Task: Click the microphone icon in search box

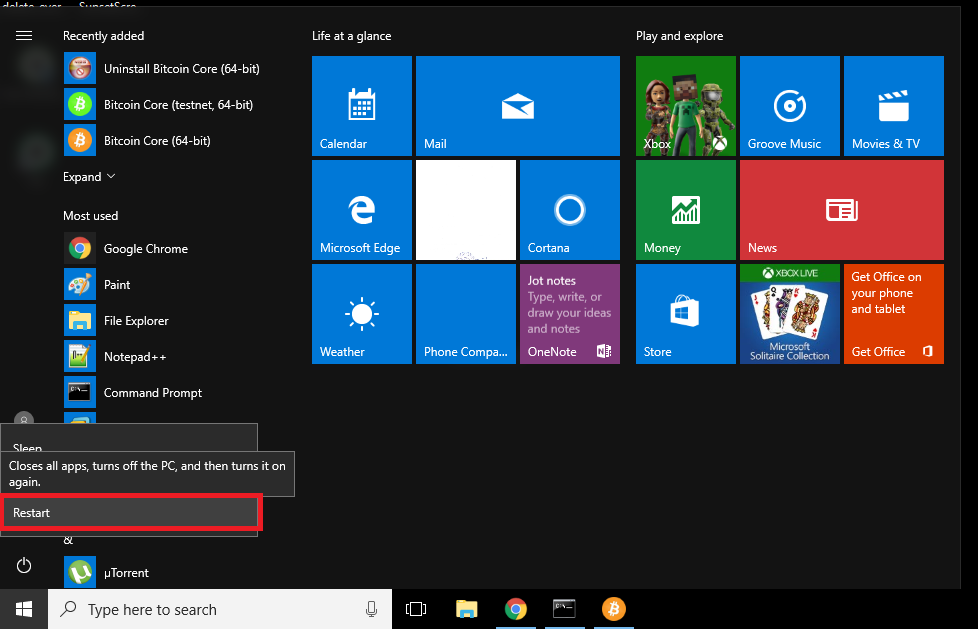Action: [371, 609]
